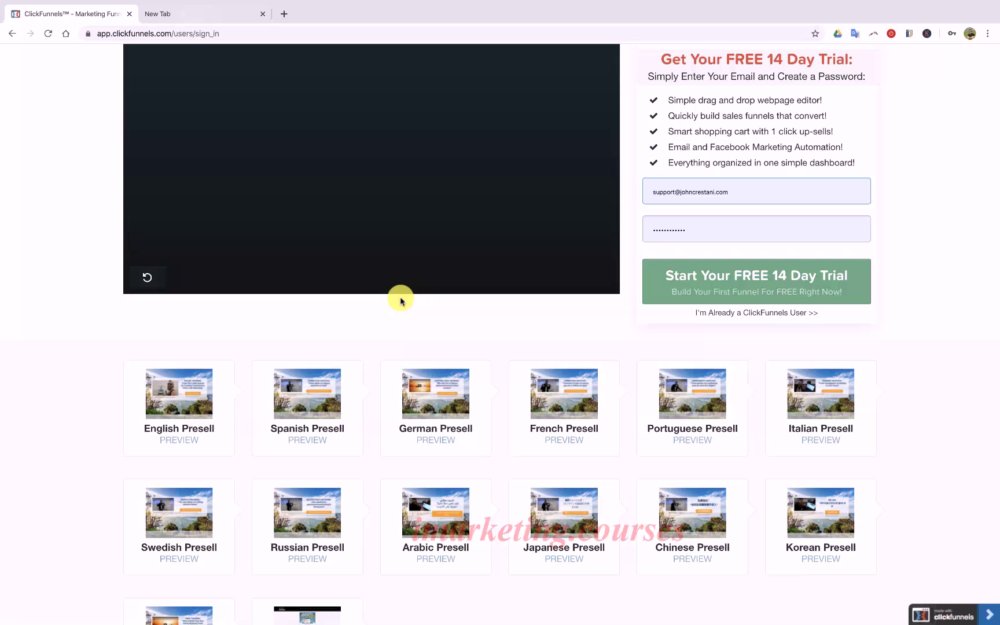
Task: Click the dark circular extension icon
Action: click(927, 33)
